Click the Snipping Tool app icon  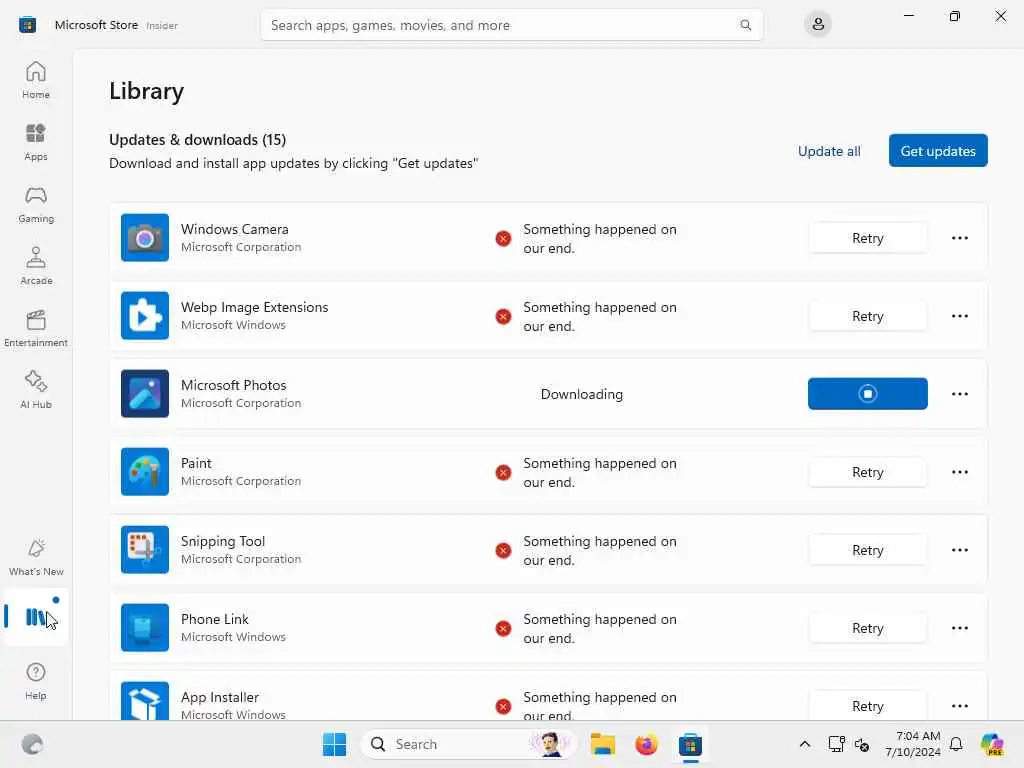pyautogui.click(x=145, y=550)
